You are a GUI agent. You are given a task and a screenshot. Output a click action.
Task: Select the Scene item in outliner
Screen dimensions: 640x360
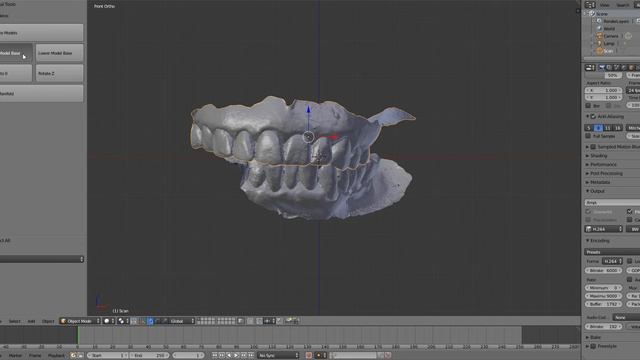click(x=602, y=14)
